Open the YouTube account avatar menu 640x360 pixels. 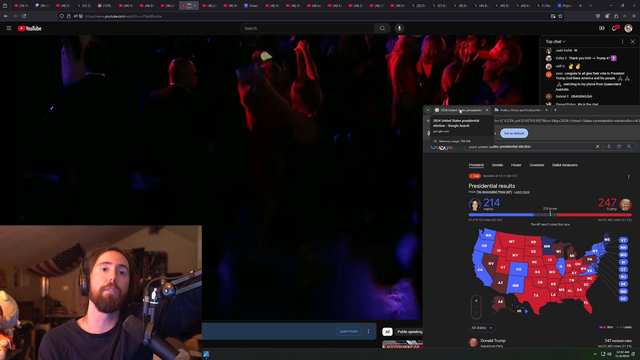pyautogui.click(x=628, y=28)
